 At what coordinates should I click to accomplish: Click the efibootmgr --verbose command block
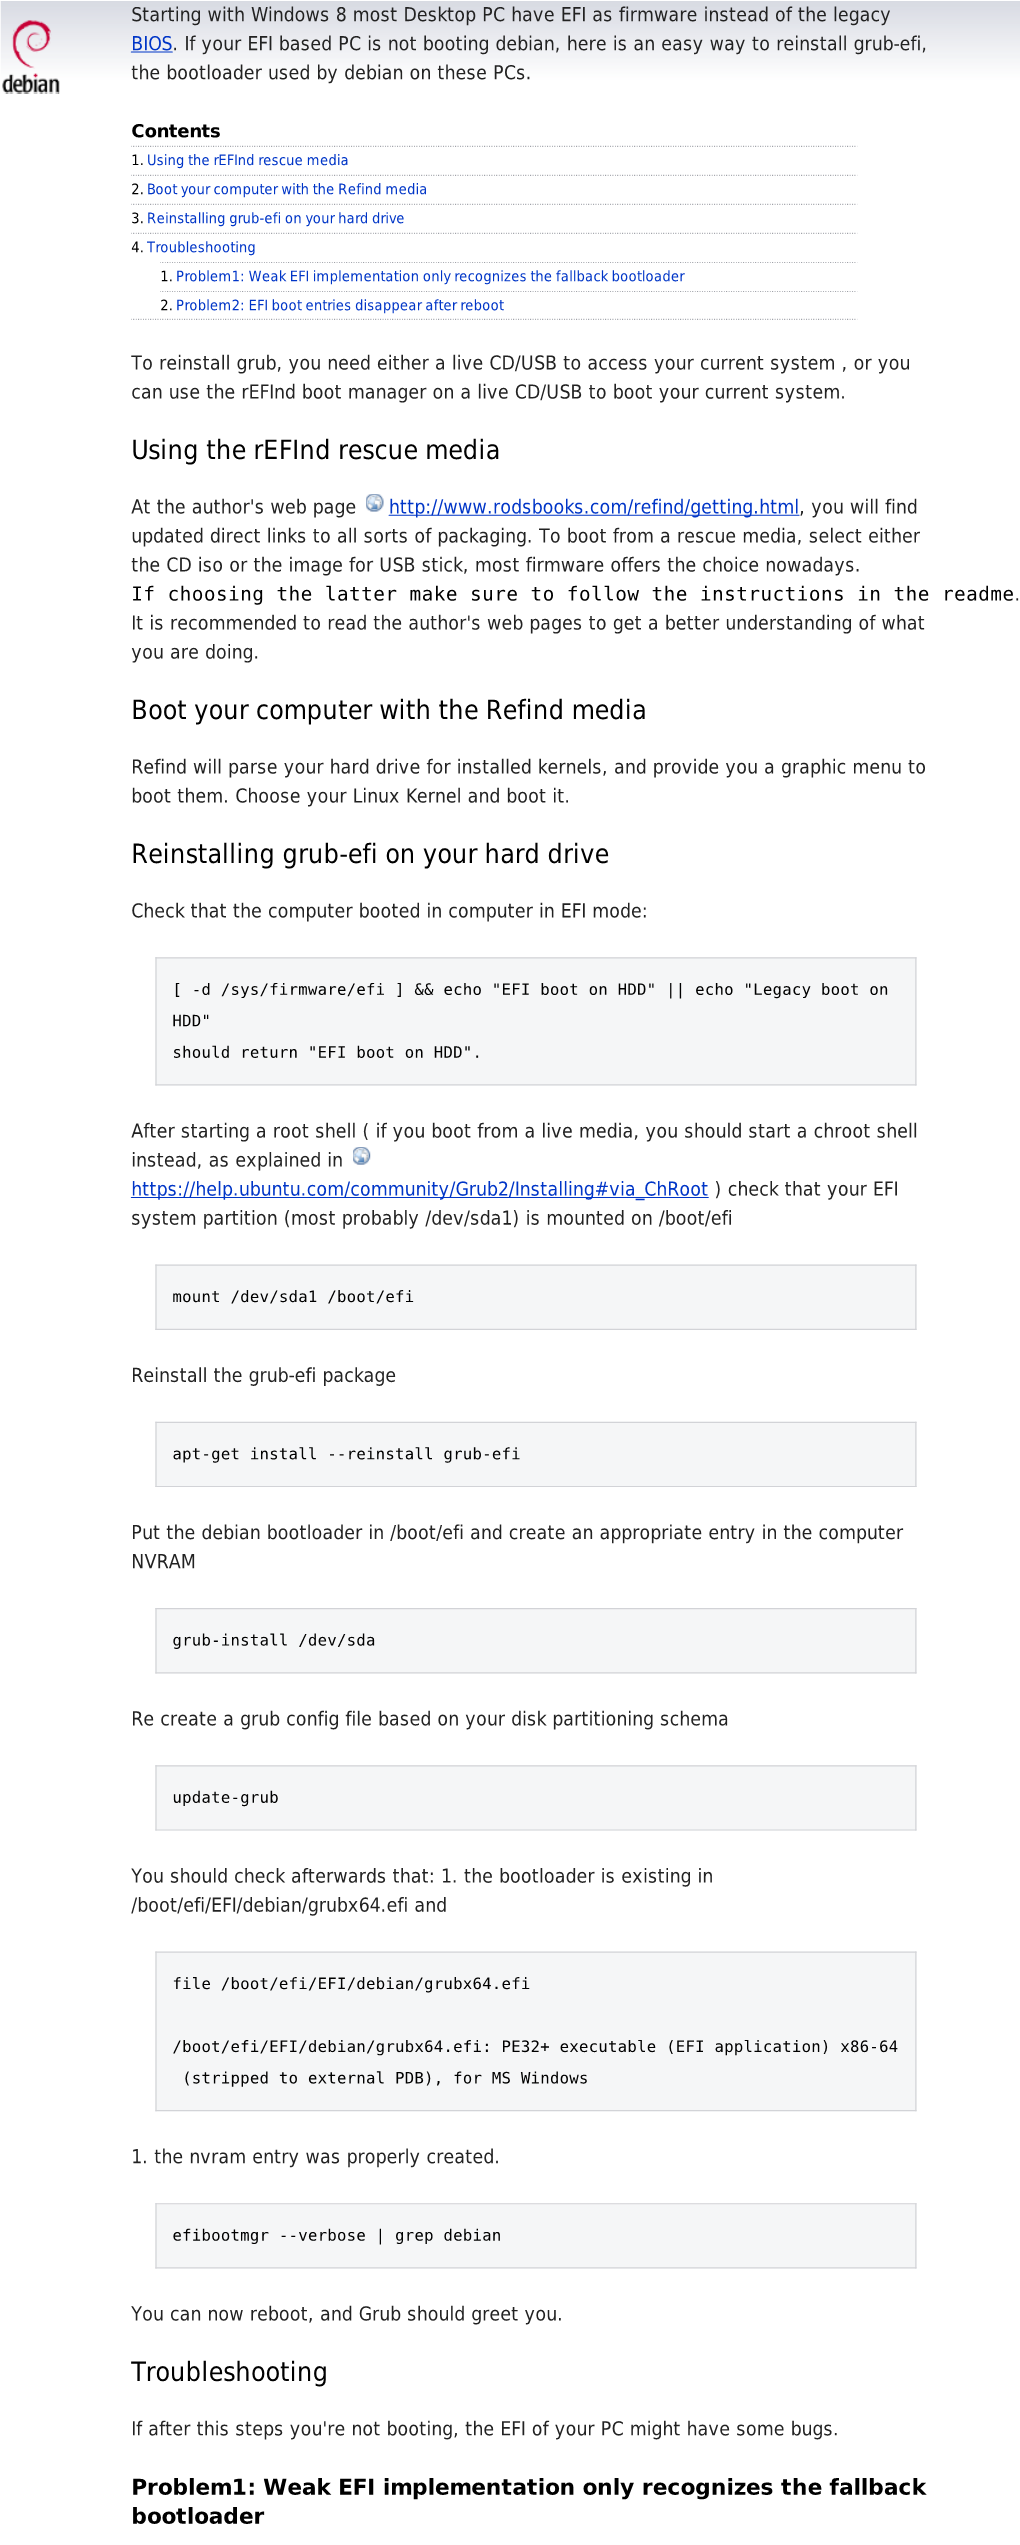point(535,2235)
